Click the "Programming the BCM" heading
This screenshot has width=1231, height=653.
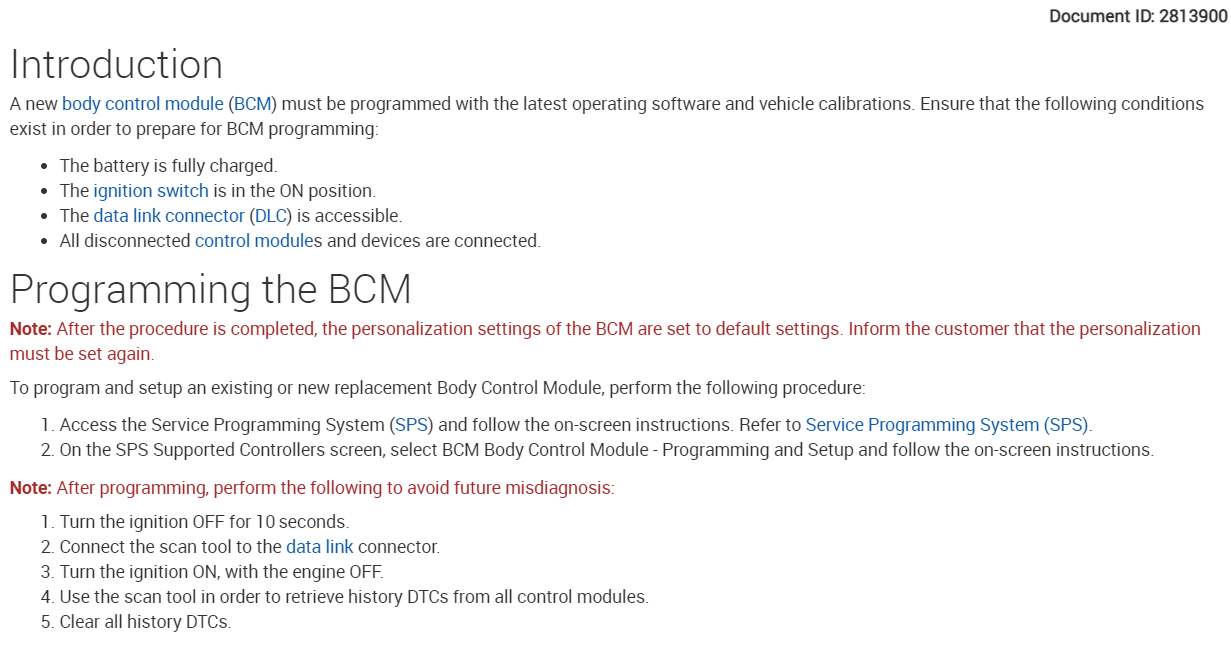[211, 290]
